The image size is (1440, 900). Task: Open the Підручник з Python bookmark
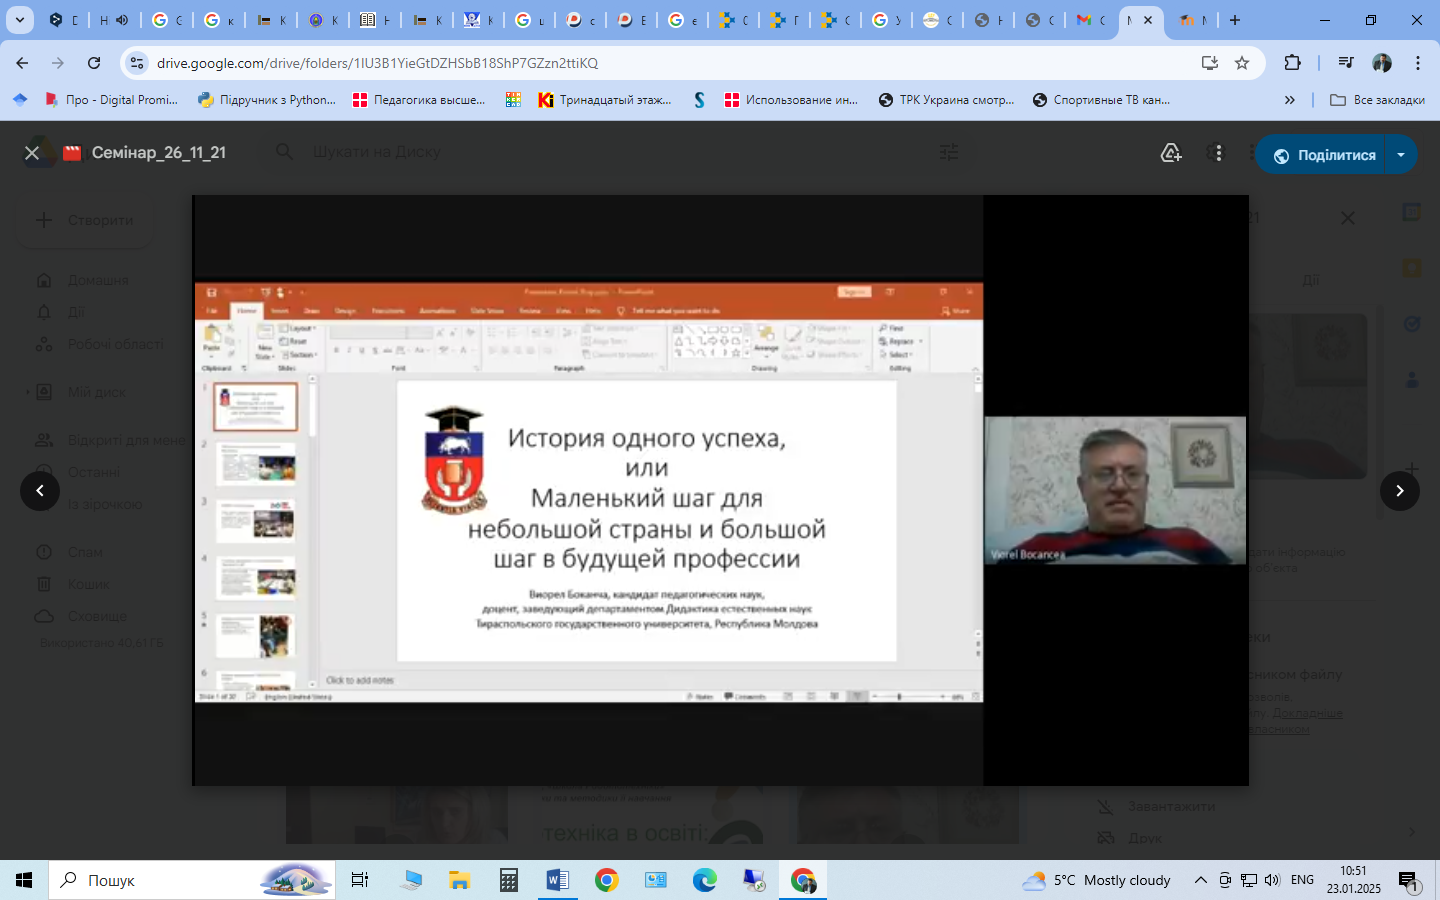coord(267,100)
